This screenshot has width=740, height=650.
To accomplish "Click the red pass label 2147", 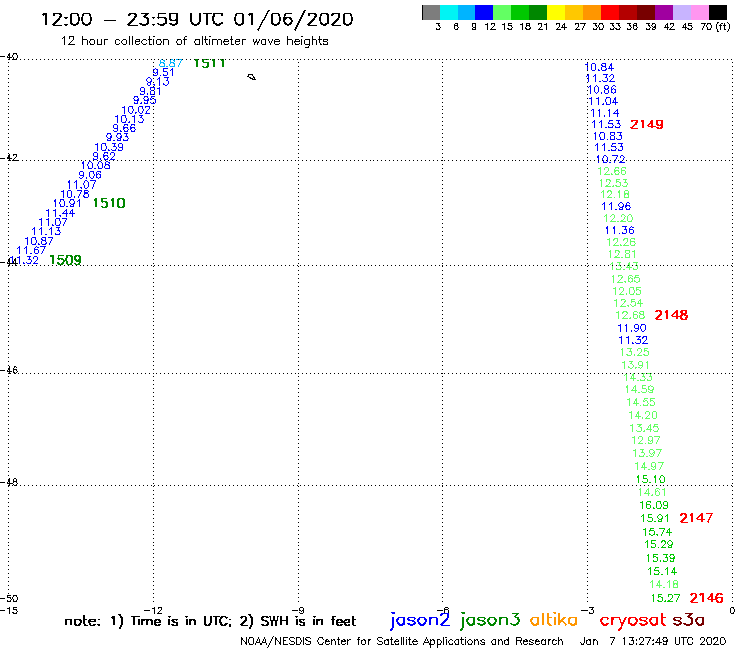I will click(x=696, y=518).
